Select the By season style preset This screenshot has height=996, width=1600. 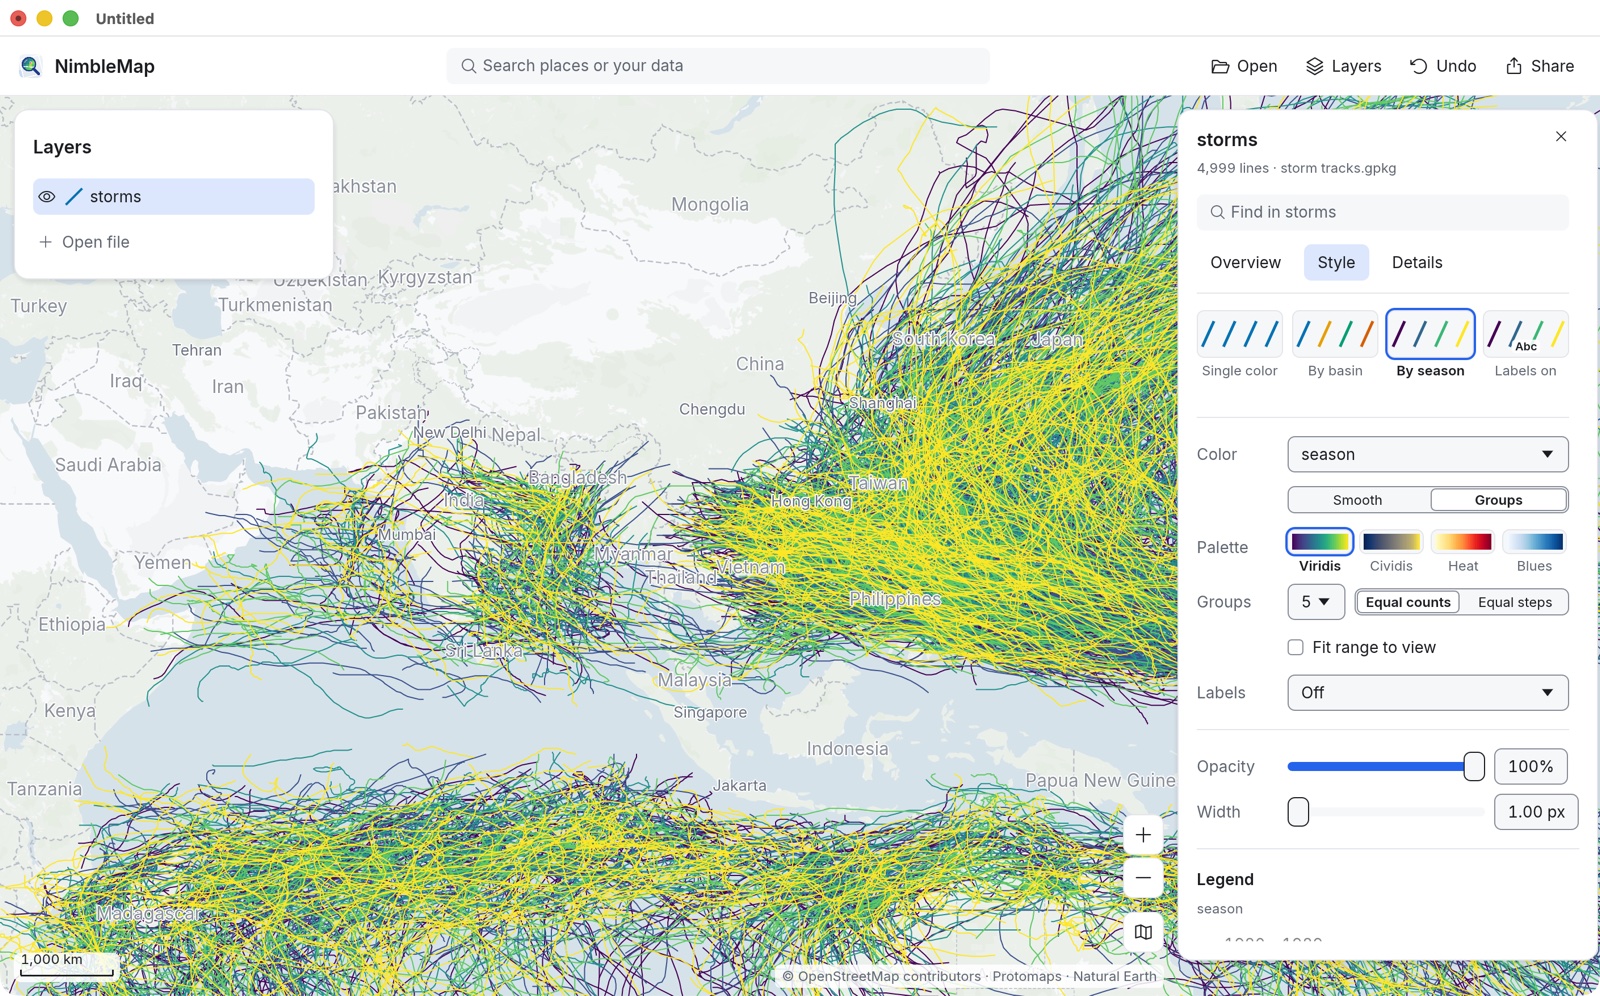click(1430, 345)
